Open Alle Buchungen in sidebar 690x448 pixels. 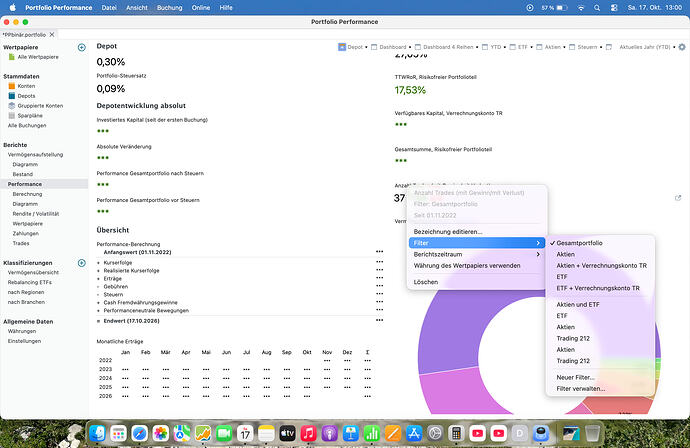[27, 125]
